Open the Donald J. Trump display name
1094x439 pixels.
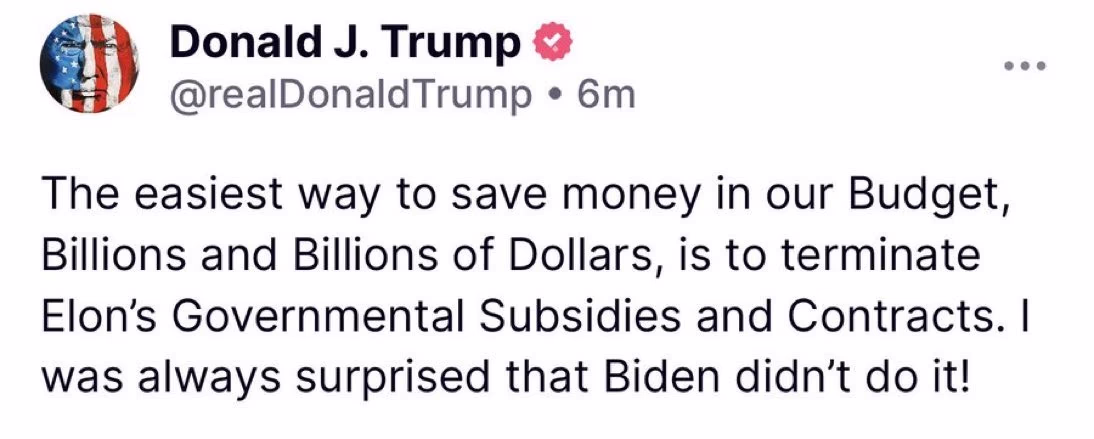coord(345,43)
